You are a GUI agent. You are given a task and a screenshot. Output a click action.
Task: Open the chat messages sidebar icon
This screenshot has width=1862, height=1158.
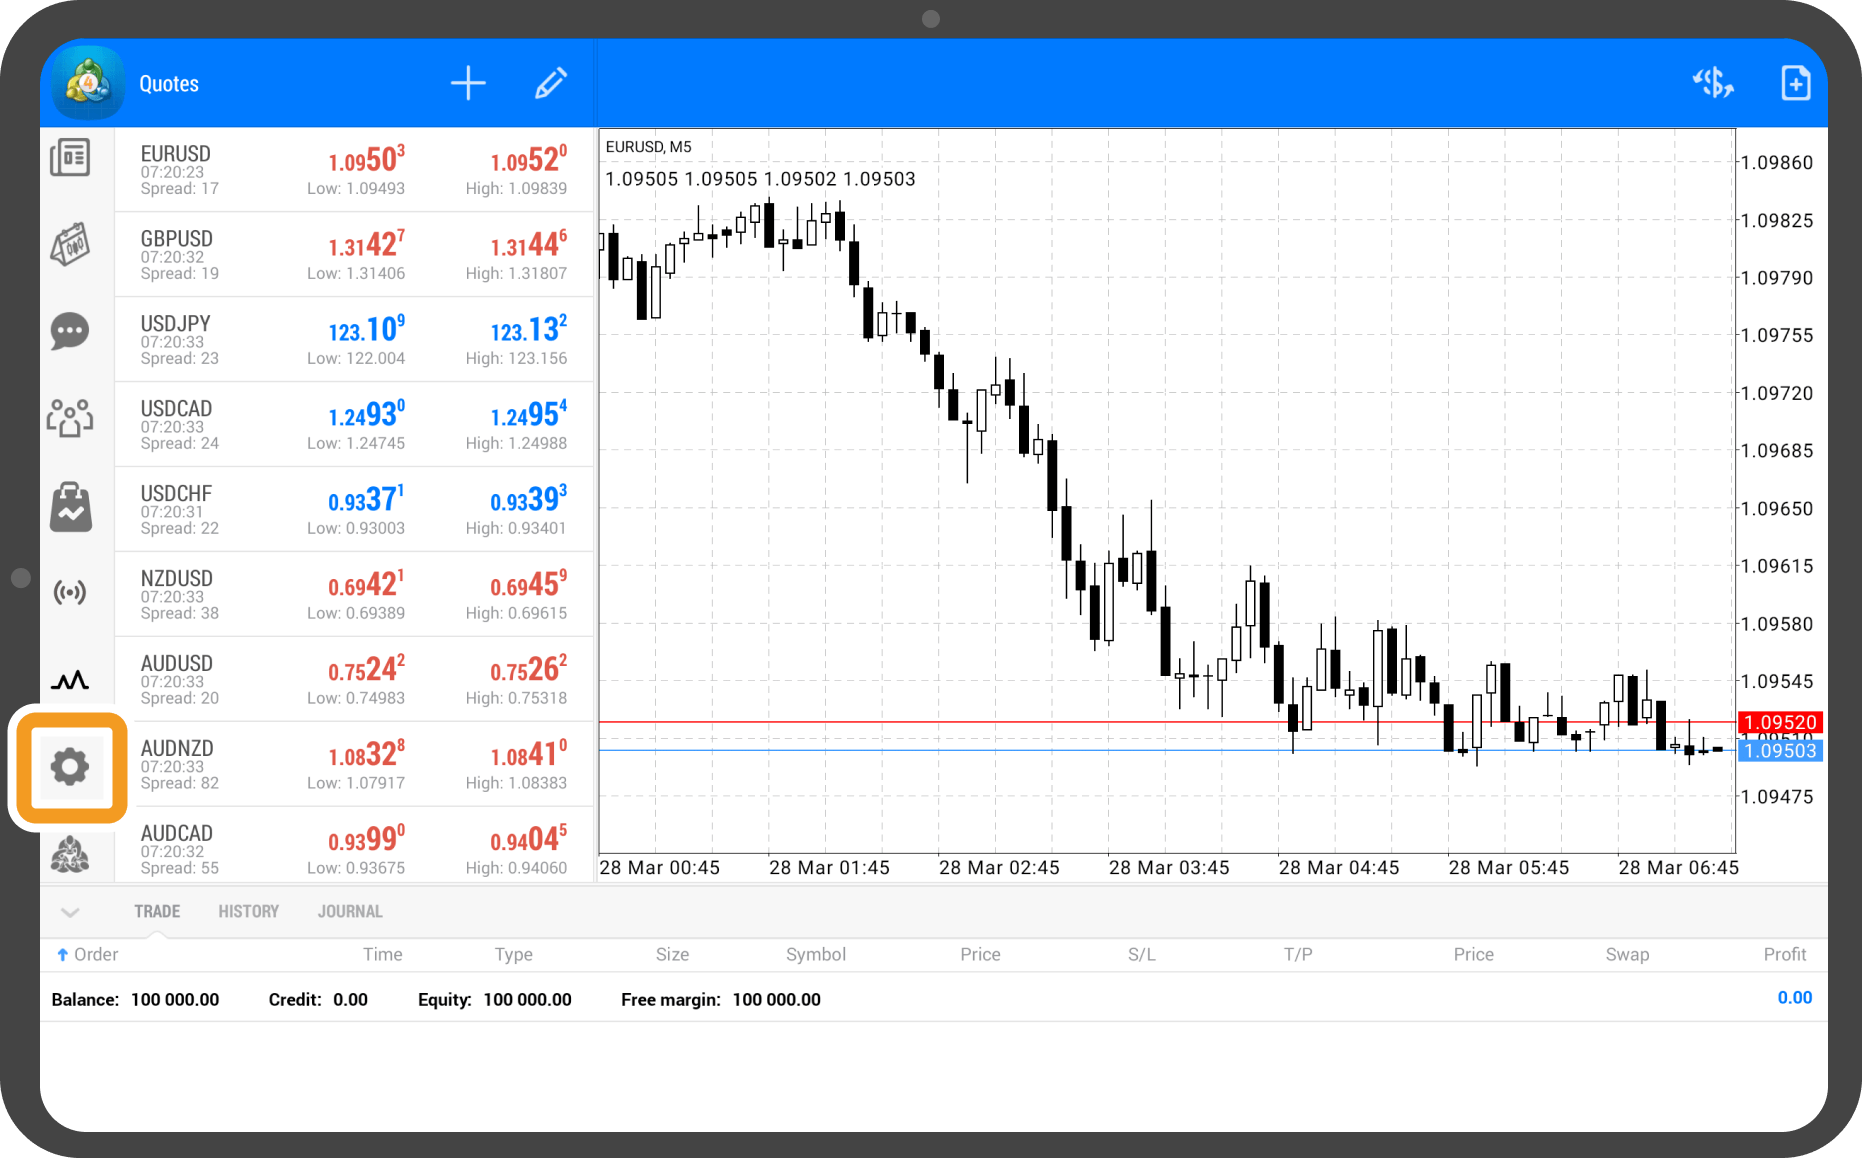[x=70, y=331]
